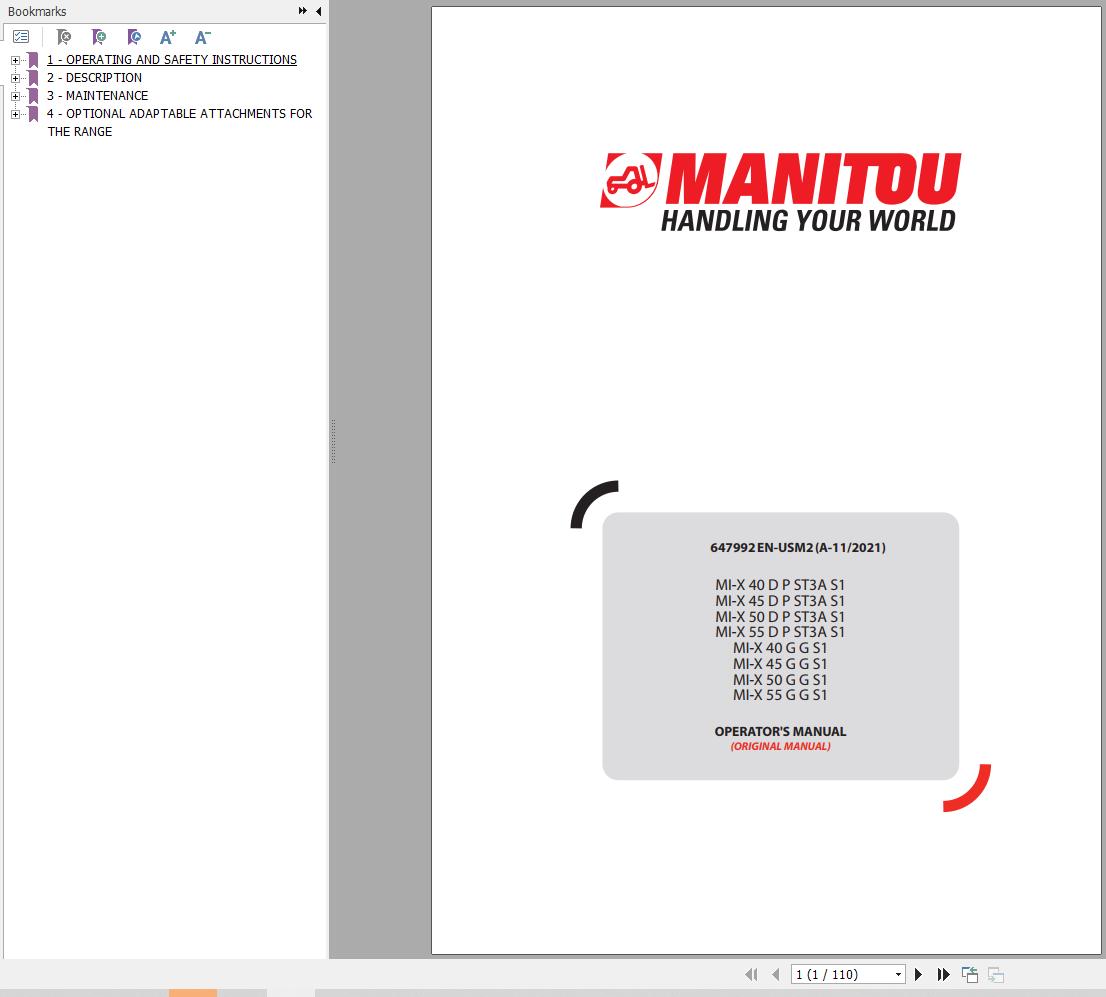Image resolution: width=1106 pixels, height=997 pixels.
Task: Click the HANDLING YOUR WORLD slogan text
Action: click(808, 221)
